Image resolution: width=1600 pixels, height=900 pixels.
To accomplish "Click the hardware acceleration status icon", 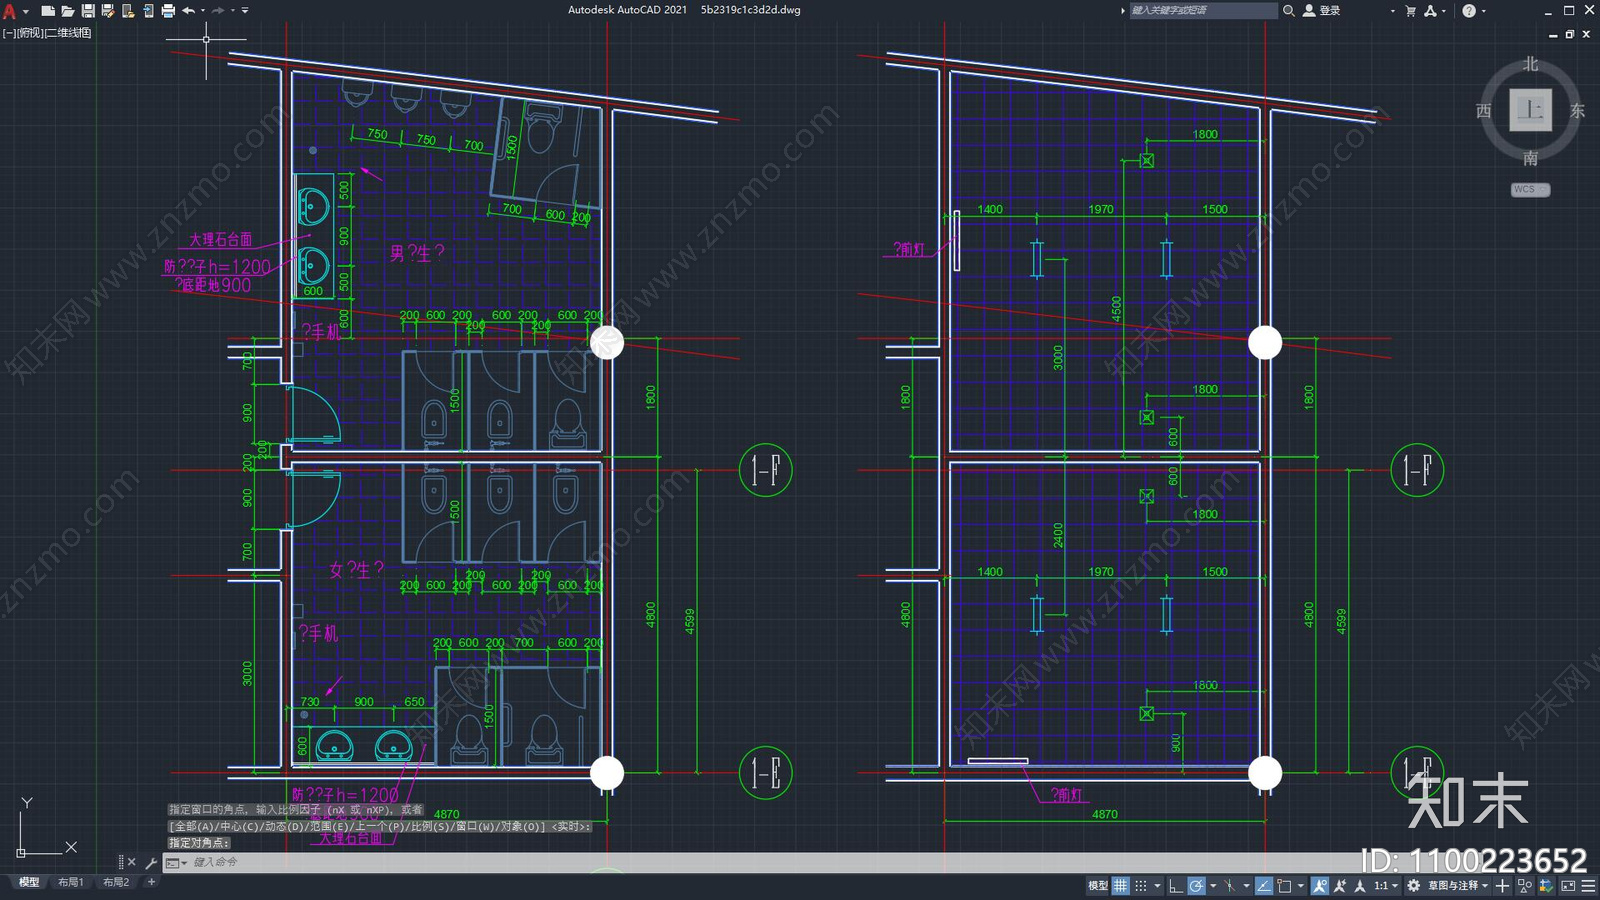I will coord(1546,886).
